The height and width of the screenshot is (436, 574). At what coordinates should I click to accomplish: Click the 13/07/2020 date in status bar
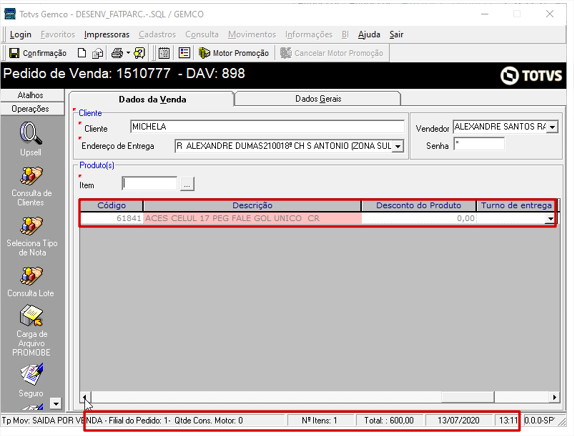point(459,421)
